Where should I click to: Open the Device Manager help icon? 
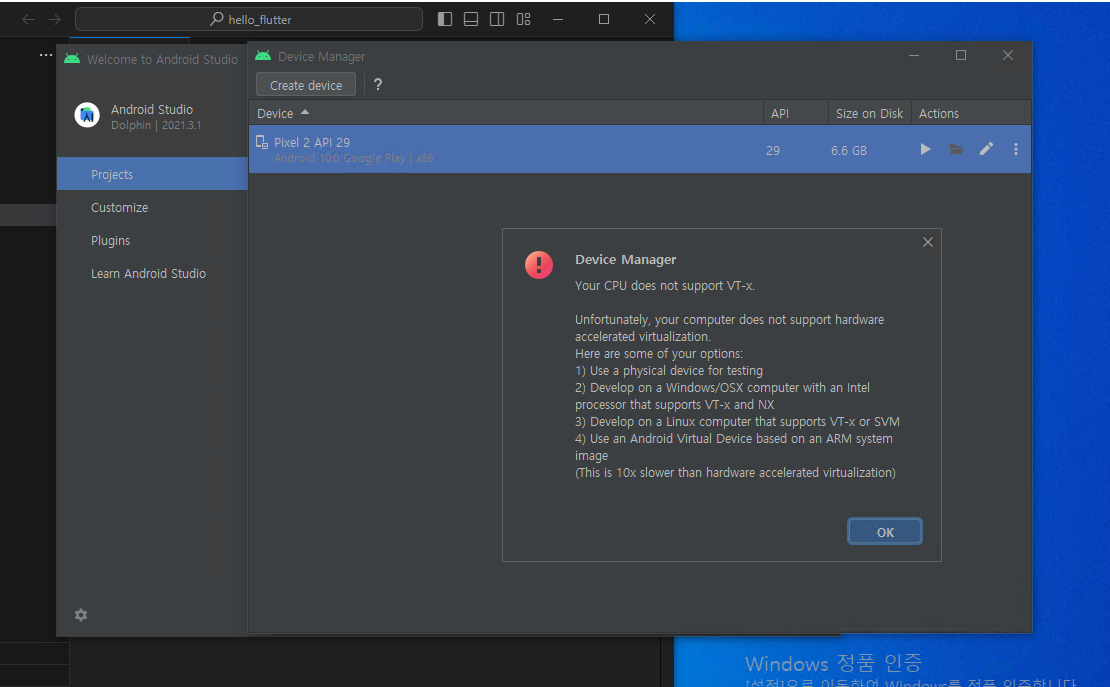coord(378,84)
